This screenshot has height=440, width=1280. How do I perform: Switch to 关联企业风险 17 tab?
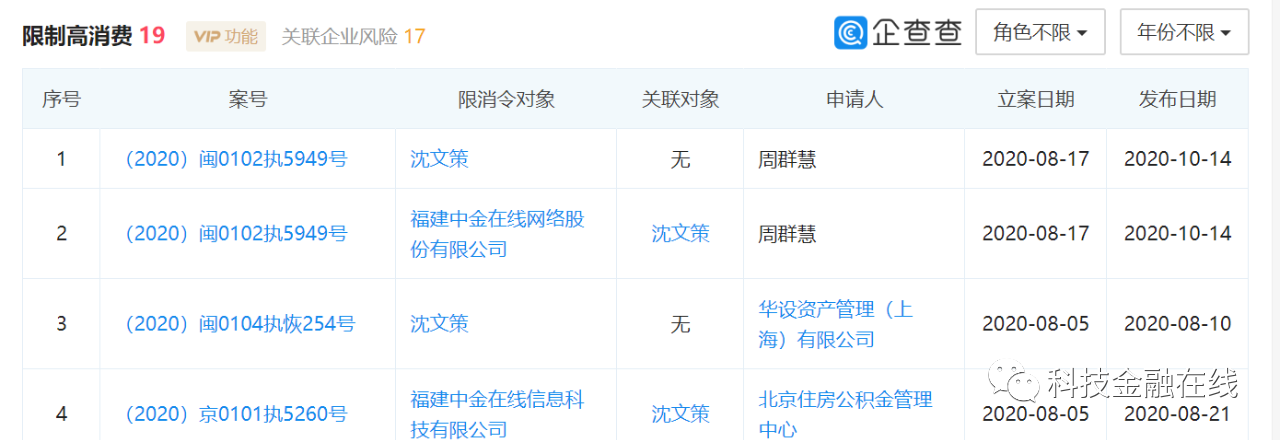click(353, 37)
